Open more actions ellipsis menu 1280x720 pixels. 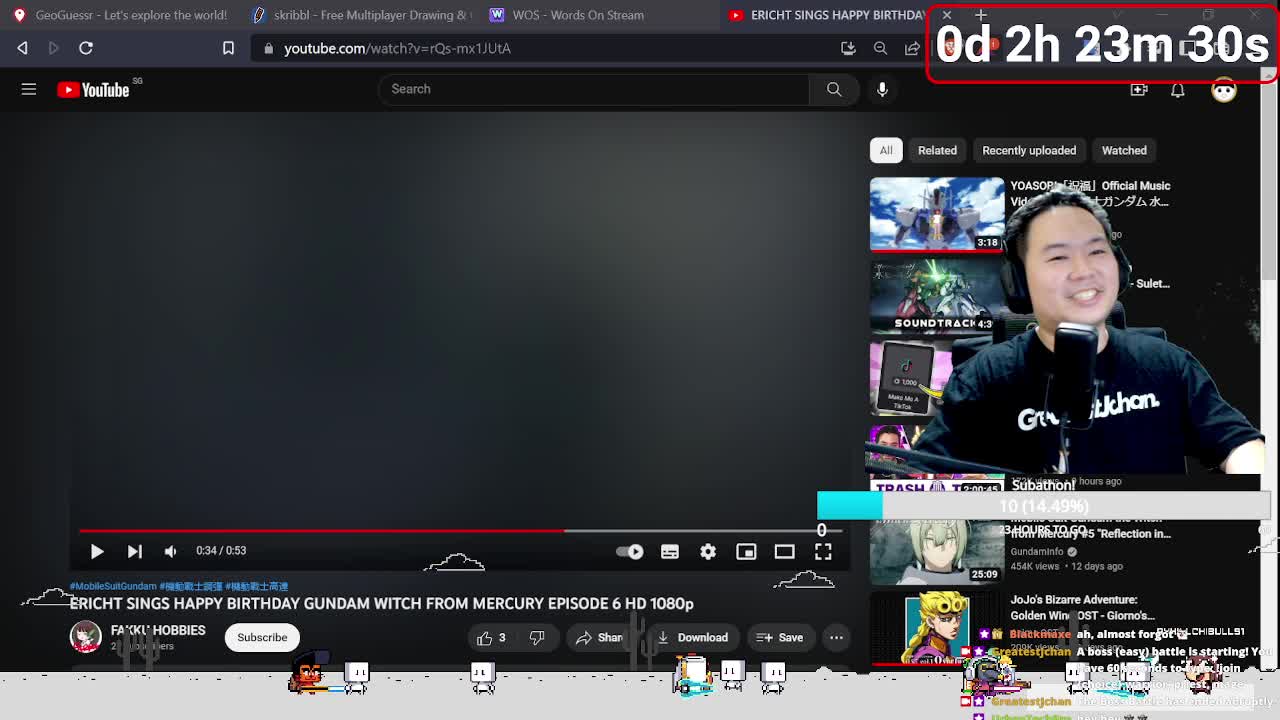point(836,637)
